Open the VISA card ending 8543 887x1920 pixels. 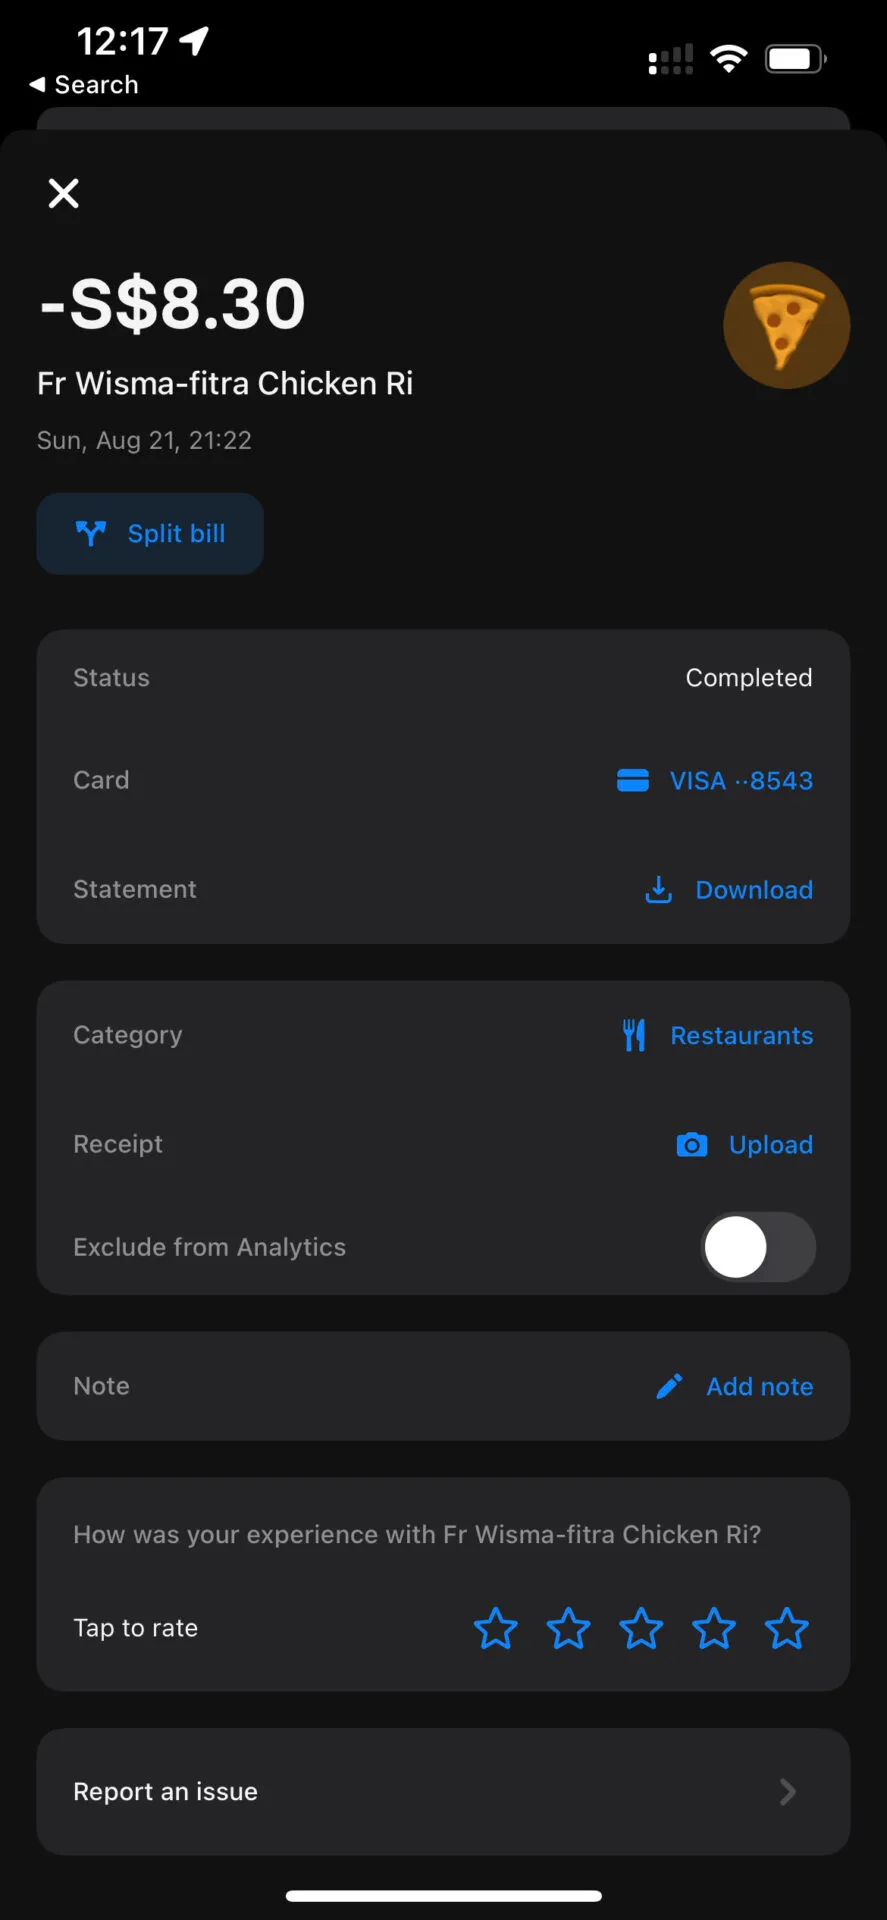pos(740,781)
